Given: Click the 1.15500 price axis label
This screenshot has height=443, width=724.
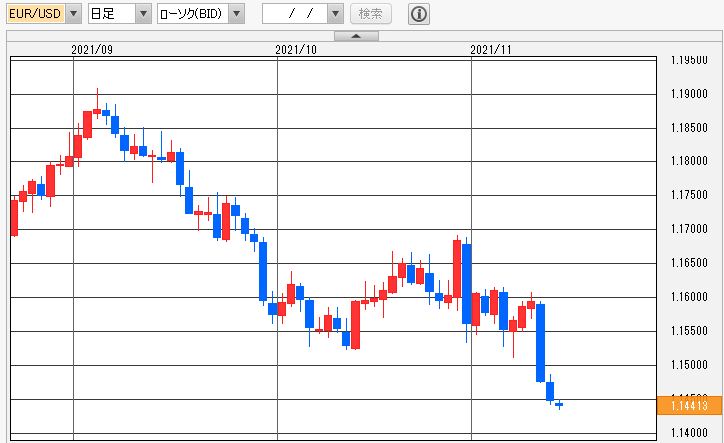Looking at the screenshot, I should [689, 331].
